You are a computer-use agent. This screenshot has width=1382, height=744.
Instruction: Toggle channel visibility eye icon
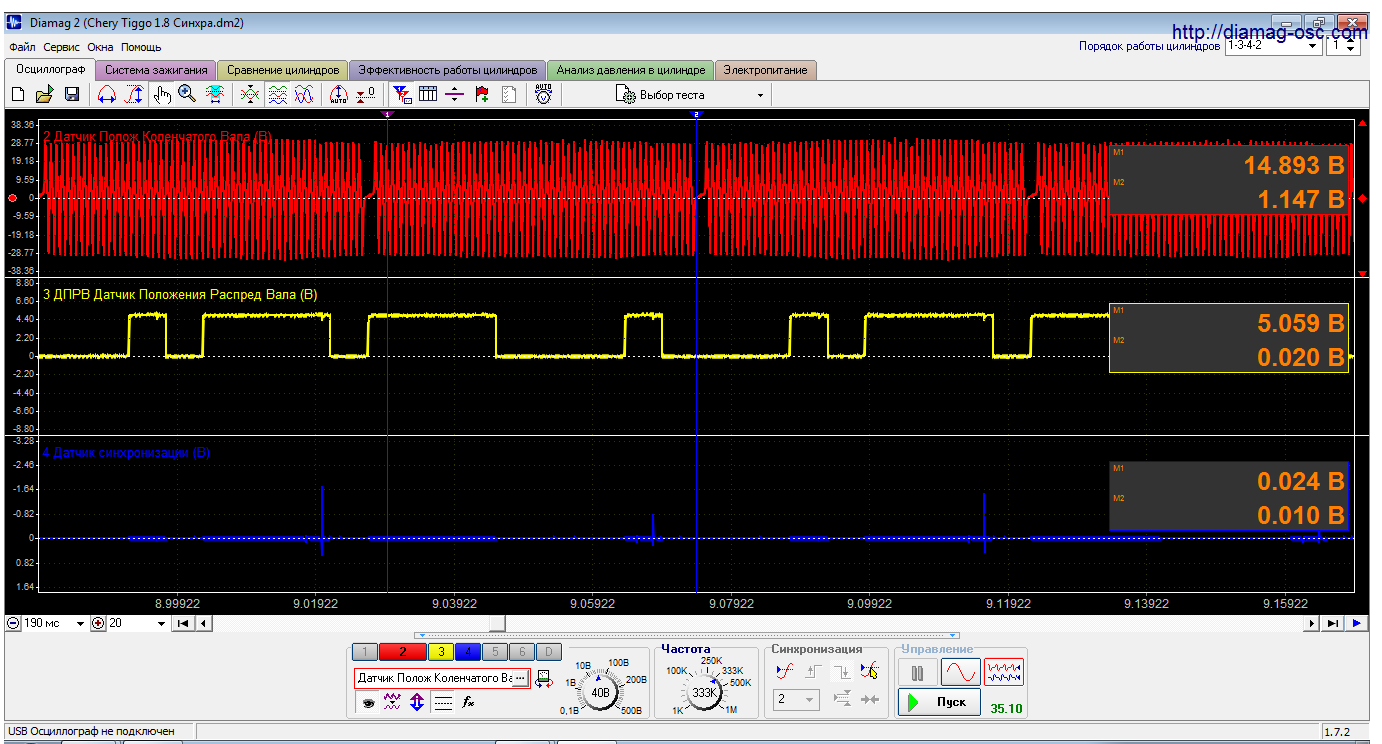368,703
